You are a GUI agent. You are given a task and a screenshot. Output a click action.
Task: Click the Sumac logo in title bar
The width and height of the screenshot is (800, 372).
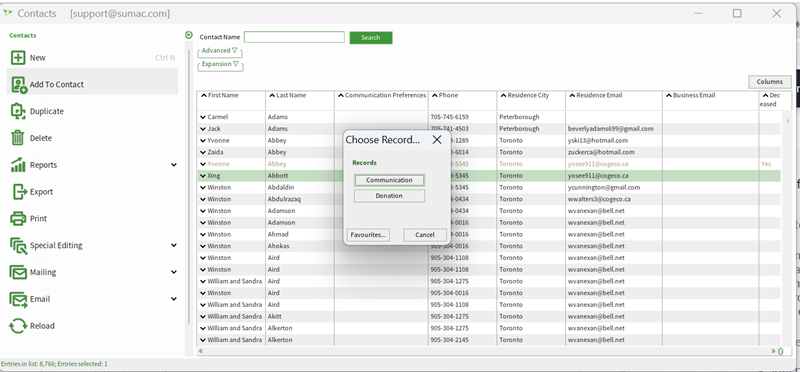point(7,13)
